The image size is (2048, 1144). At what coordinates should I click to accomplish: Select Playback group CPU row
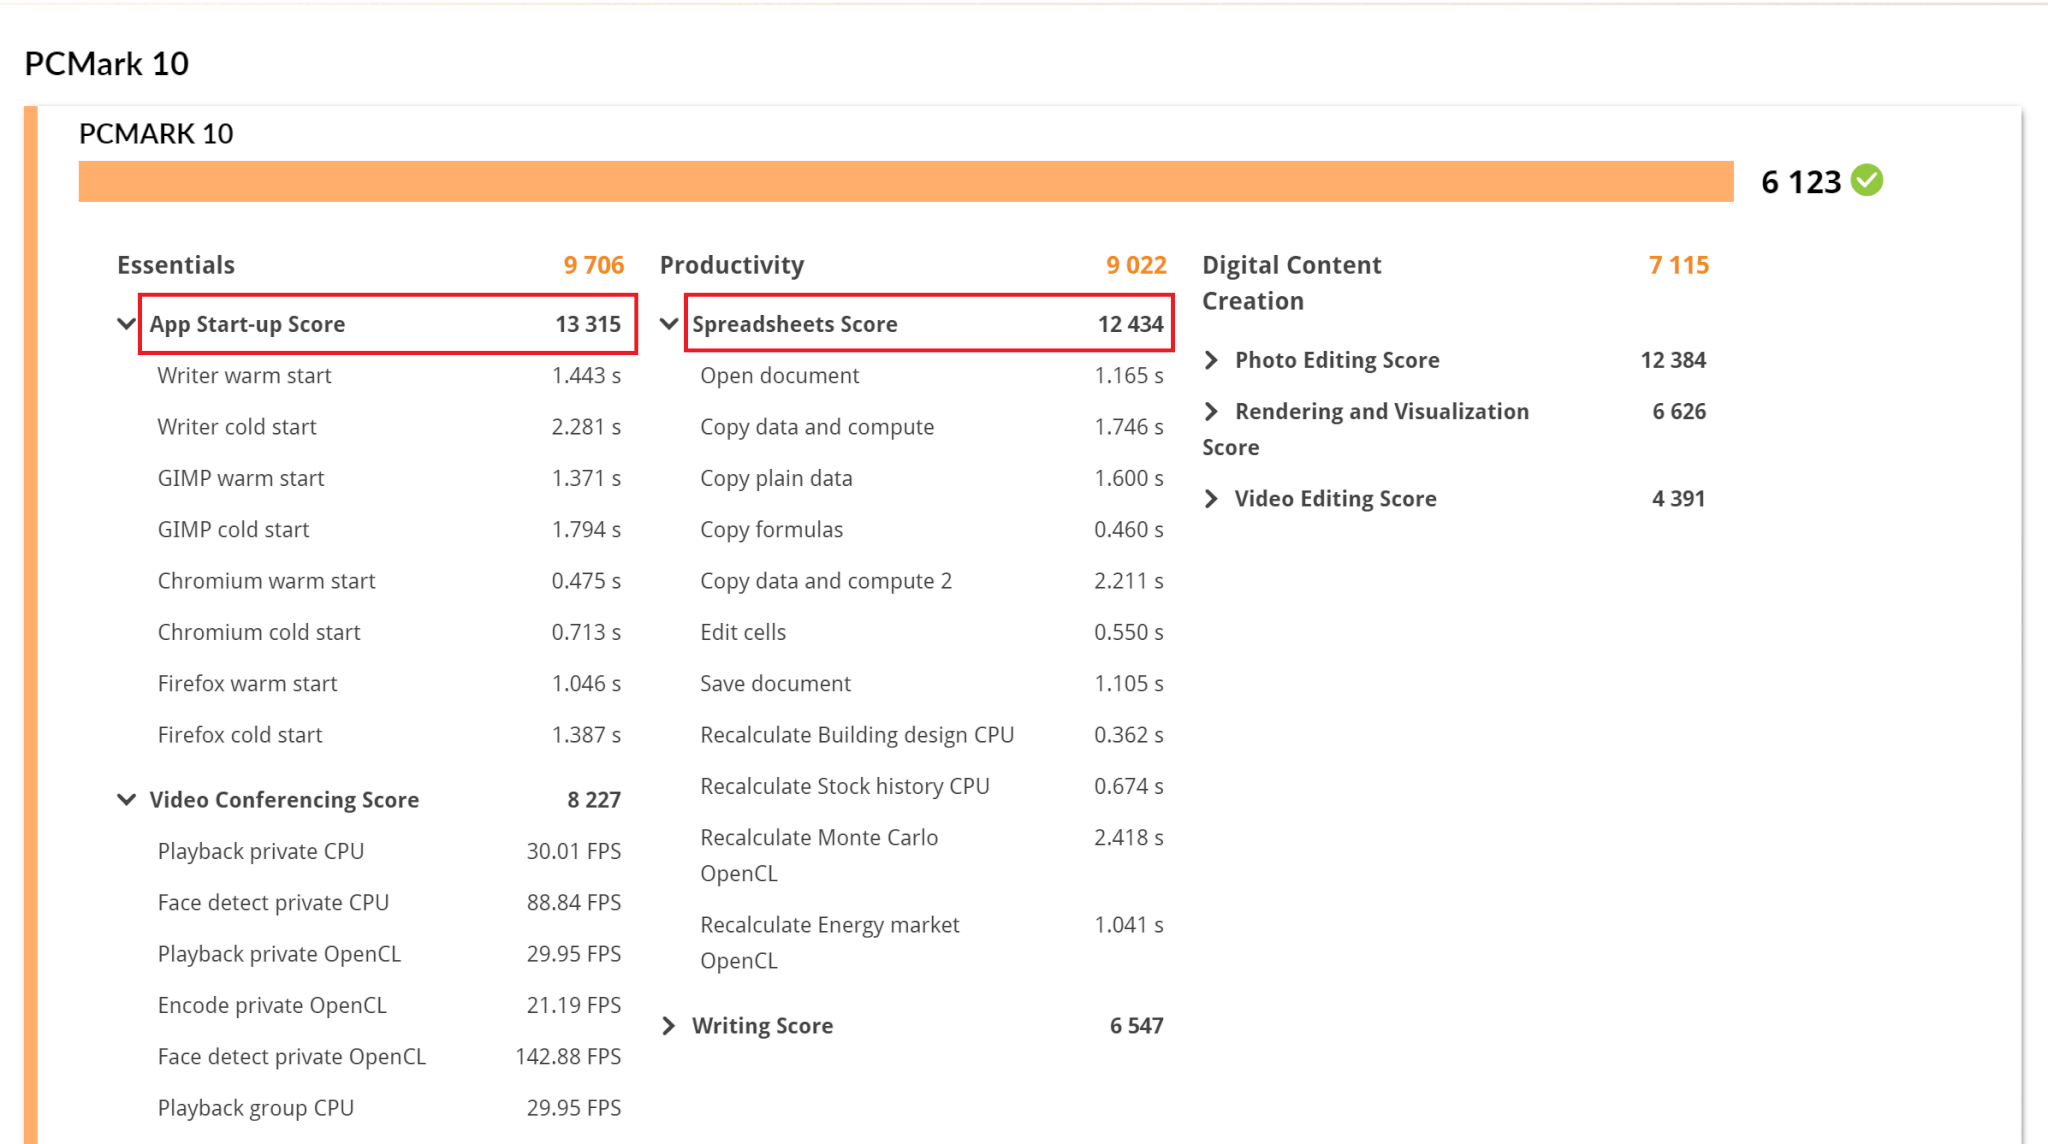click(389, 1109)
